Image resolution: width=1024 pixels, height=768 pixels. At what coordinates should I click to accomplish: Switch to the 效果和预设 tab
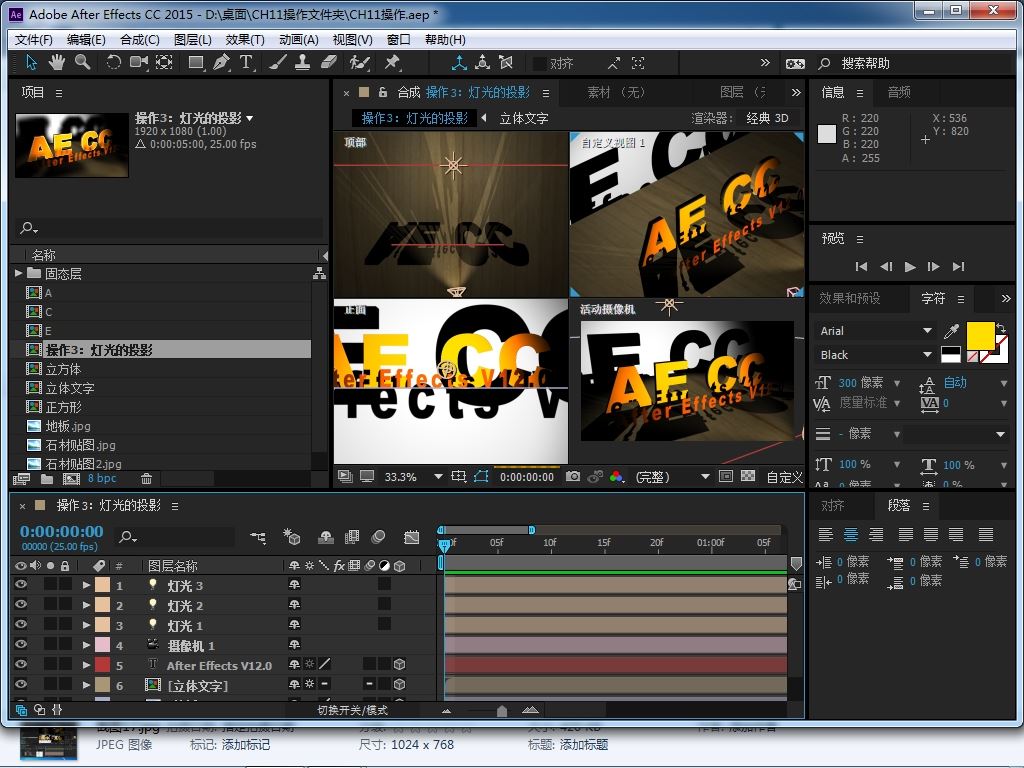point(850,298)
